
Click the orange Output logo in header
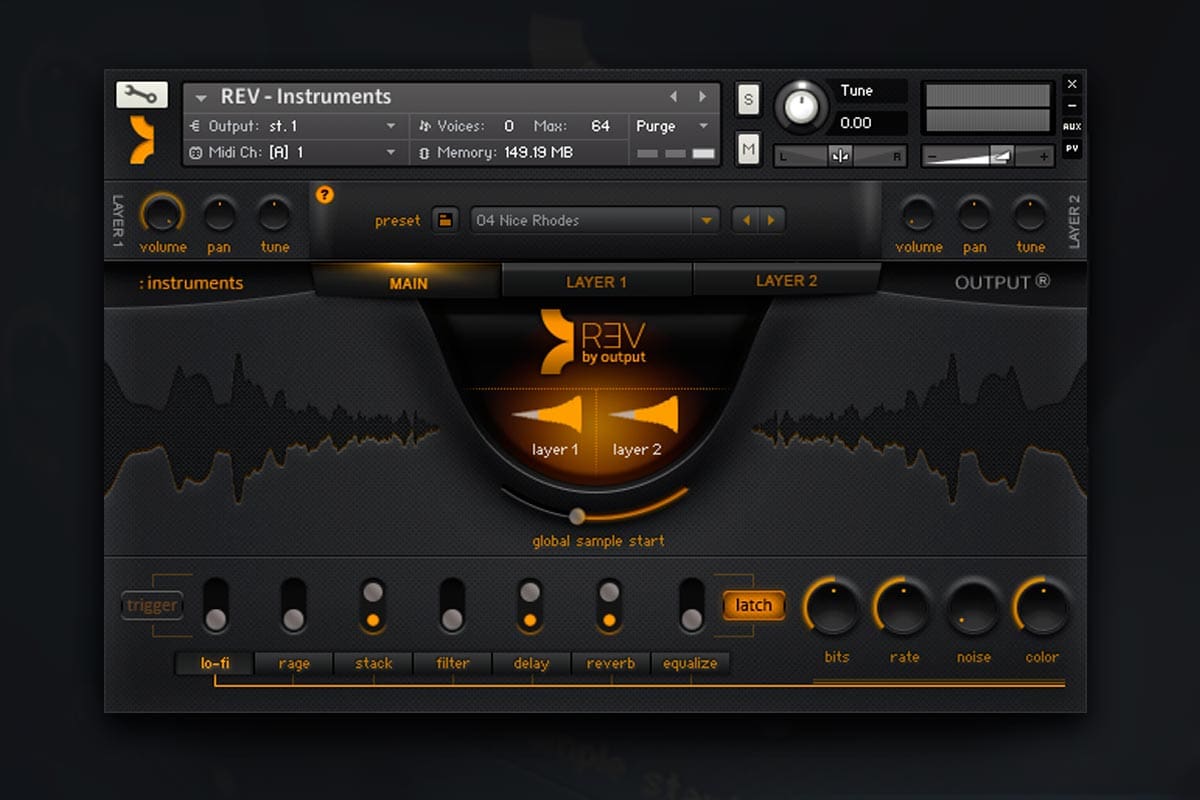point(144,140)
